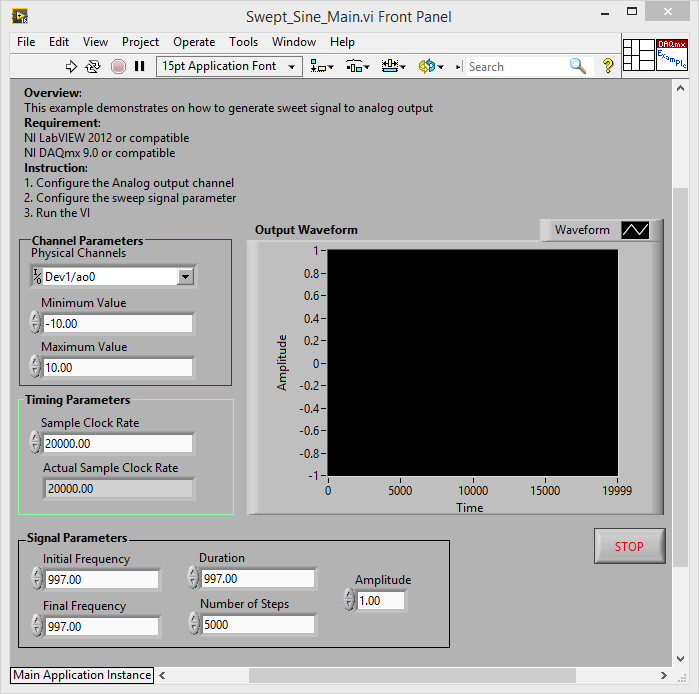Open the View menu

coord(95,42)
